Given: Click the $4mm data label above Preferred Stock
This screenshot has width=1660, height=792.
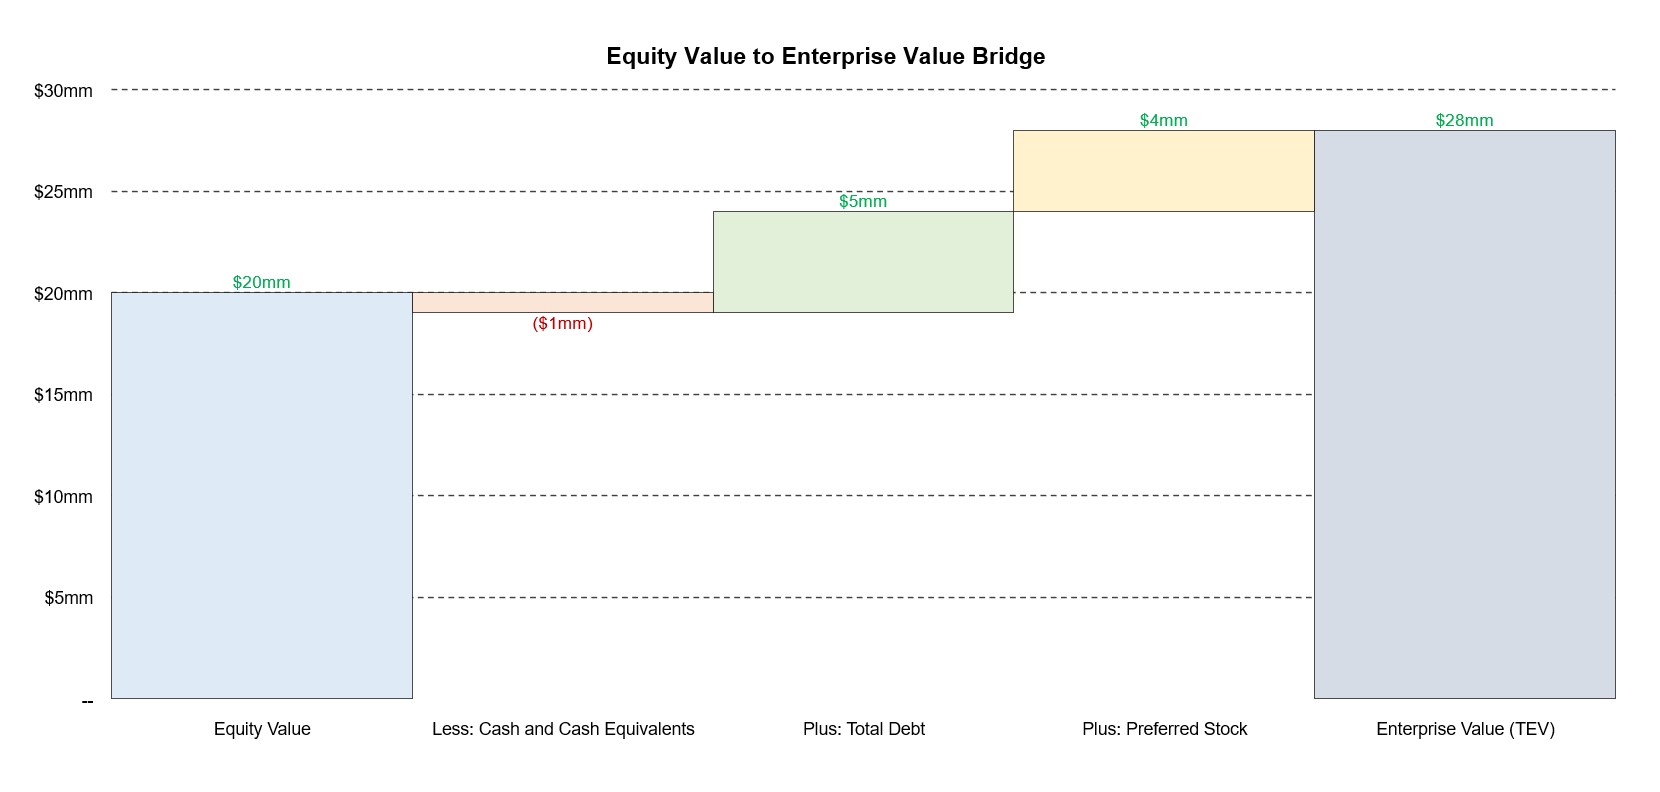Looking at the screenshot, I should (x=1164, y=120).
